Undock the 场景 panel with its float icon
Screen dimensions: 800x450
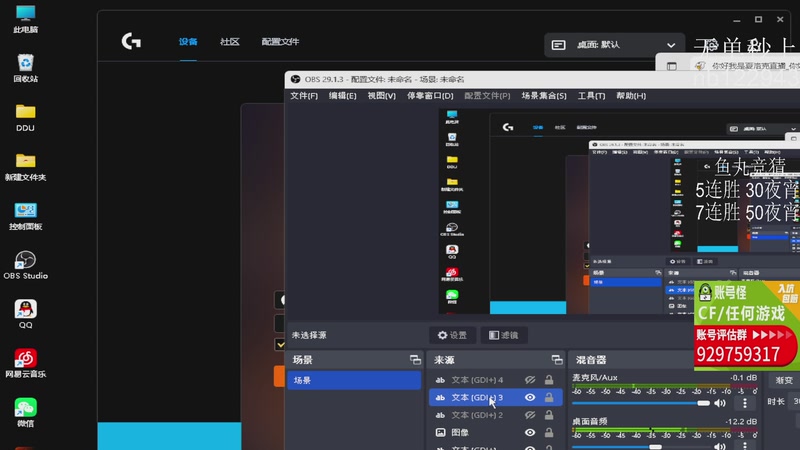click(415, 360)
